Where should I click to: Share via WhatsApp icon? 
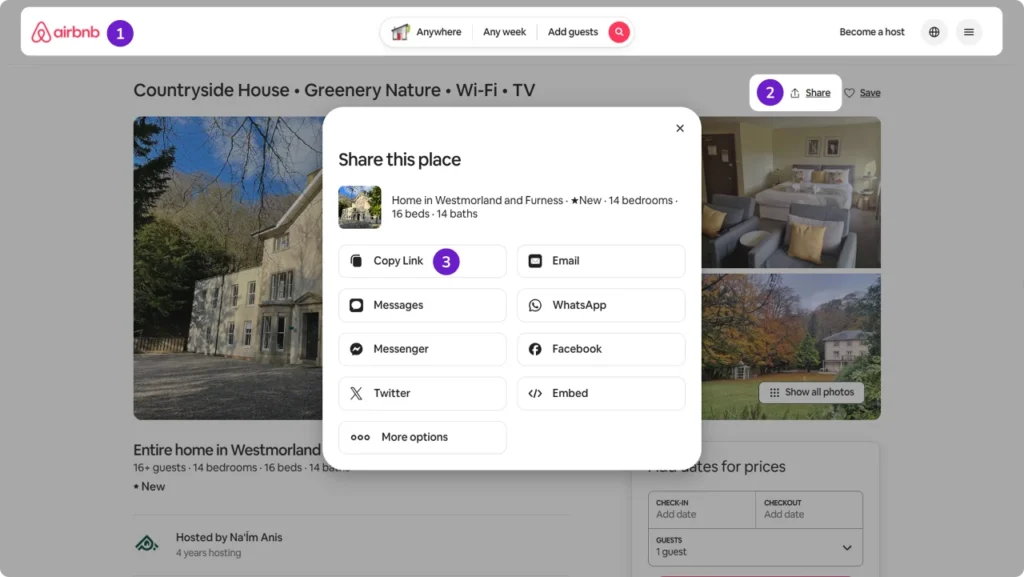[x=535, y=305]
